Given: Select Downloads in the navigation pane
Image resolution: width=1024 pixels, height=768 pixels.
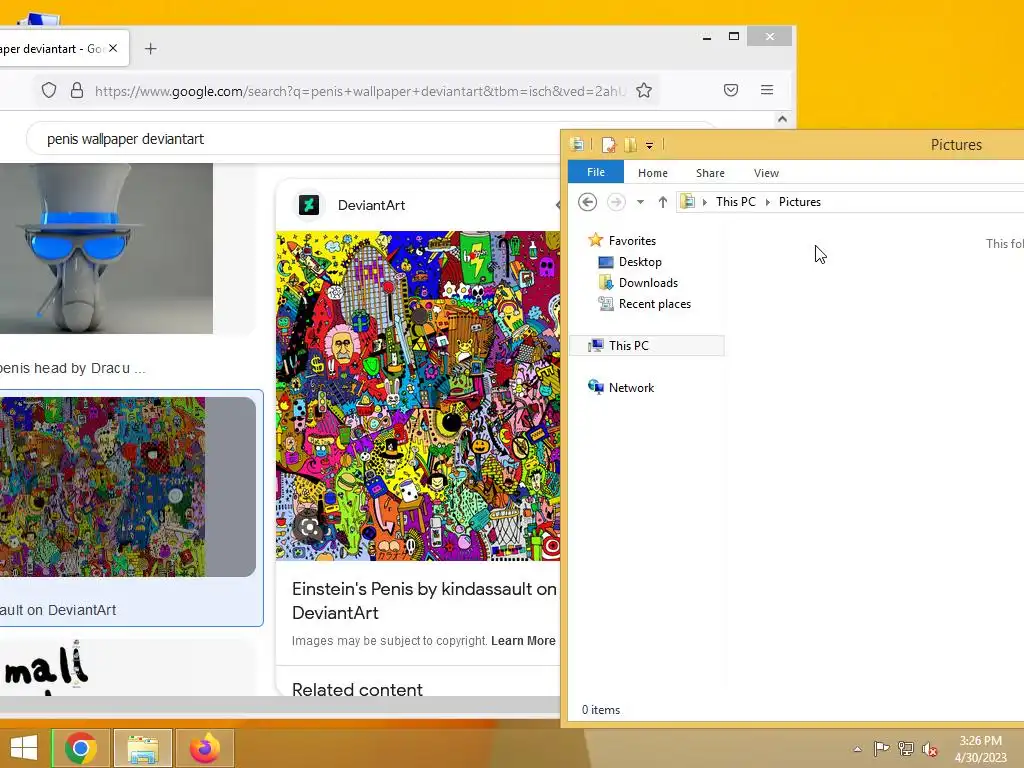Looking at the screenshot, I should pos(648,283).
